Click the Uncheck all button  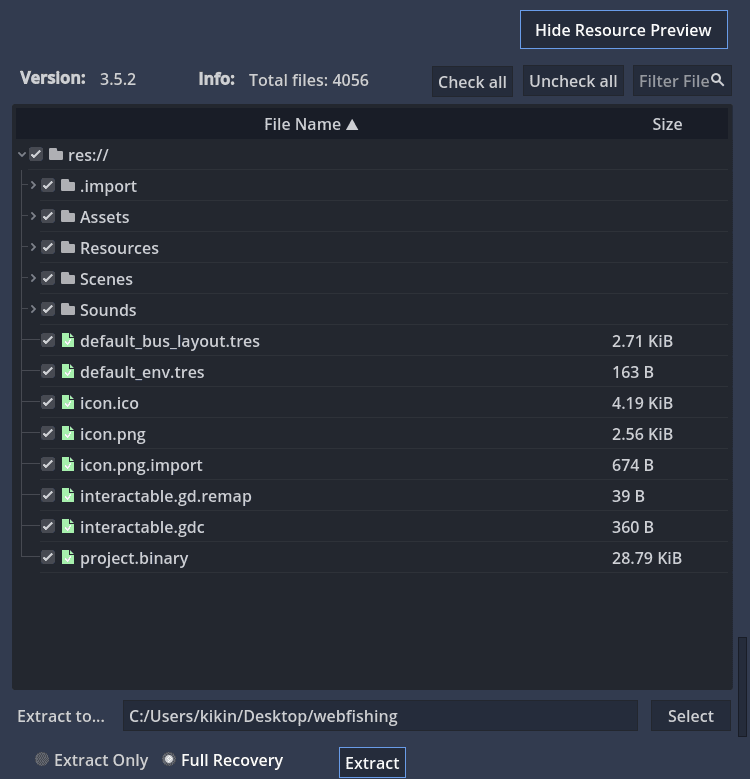573,81
